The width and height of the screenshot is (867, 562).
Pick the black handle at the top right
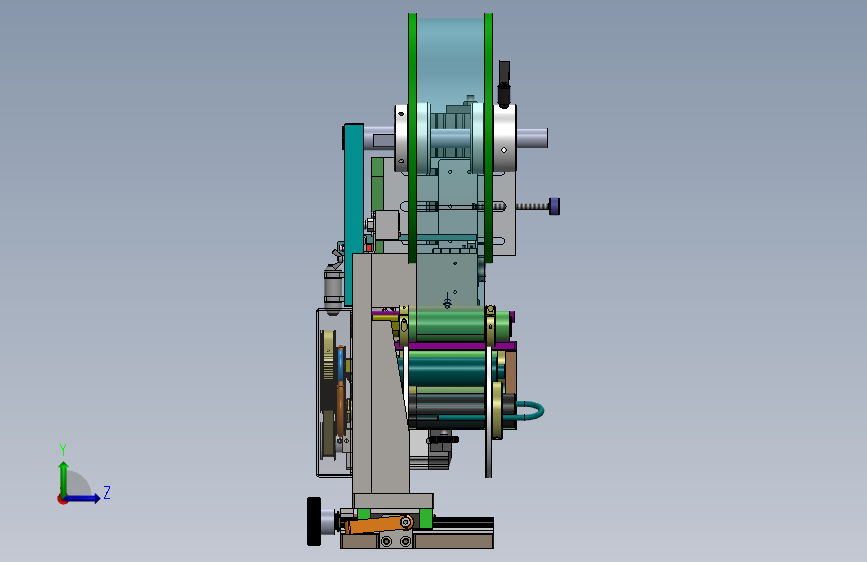click(x=504, y=84)
